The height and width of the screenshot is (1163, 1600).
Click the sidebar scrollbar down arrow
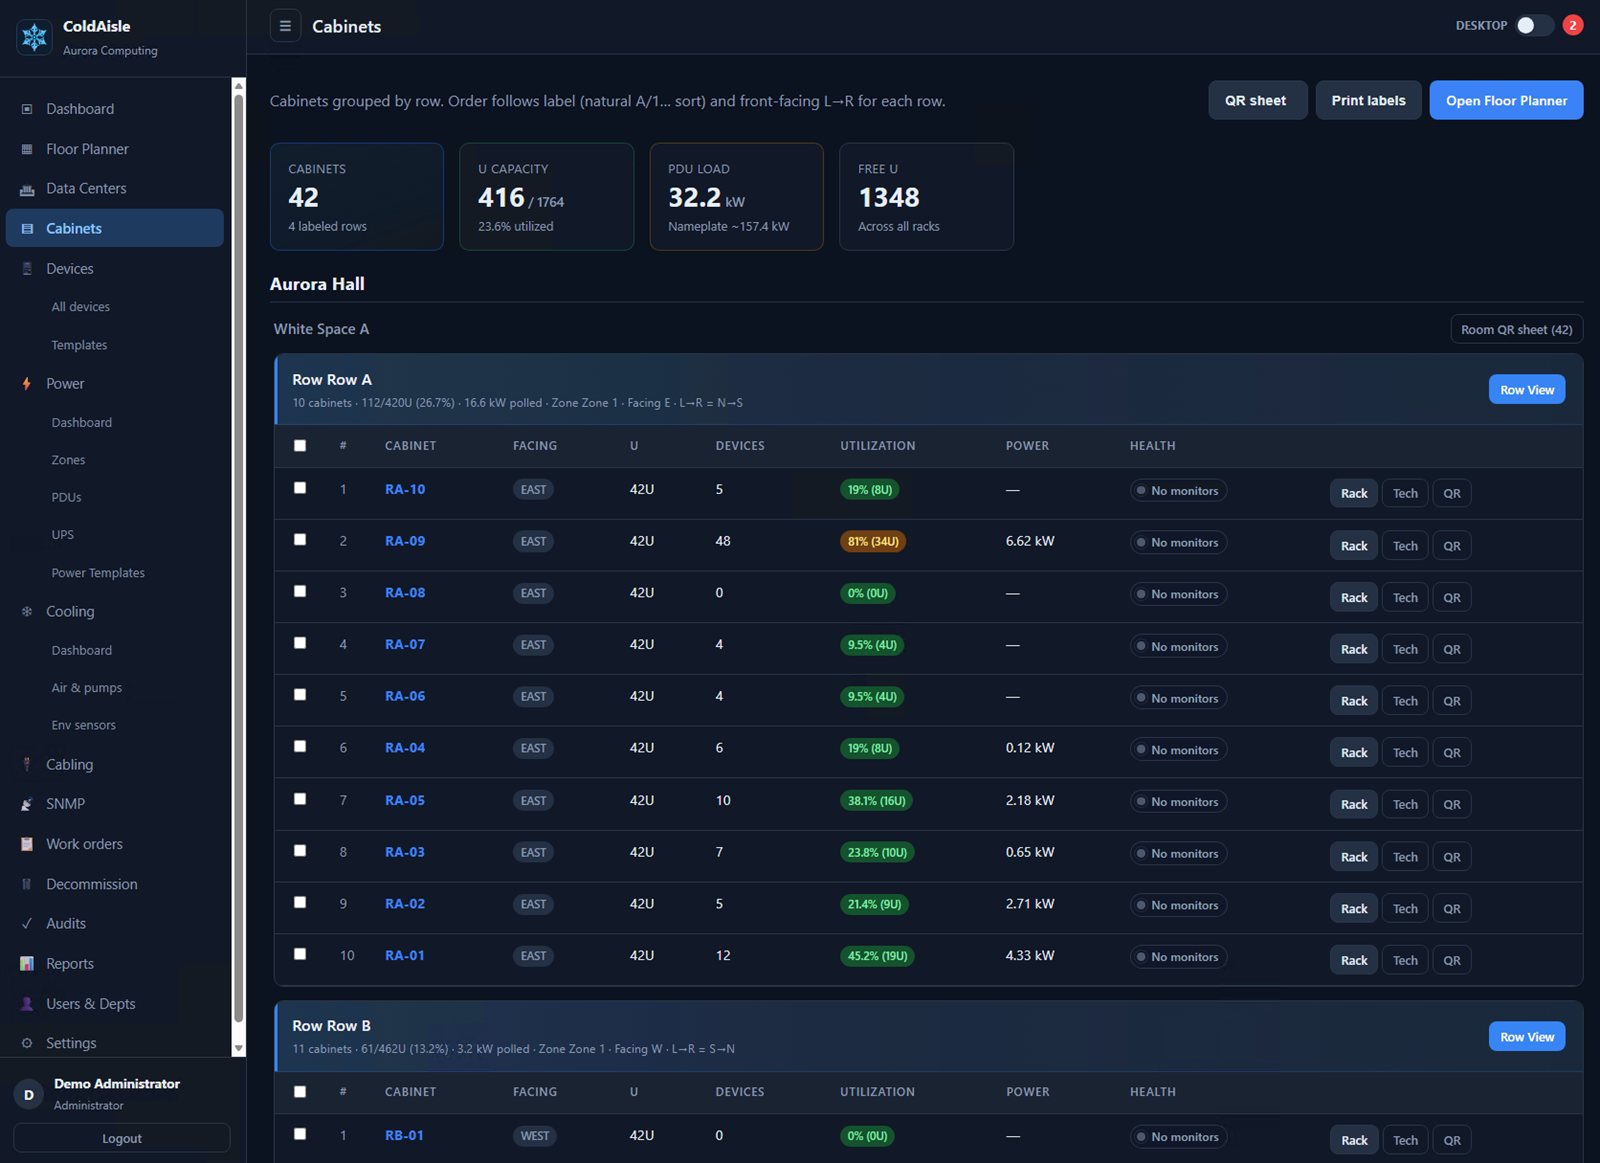[x=238, y=1048]
